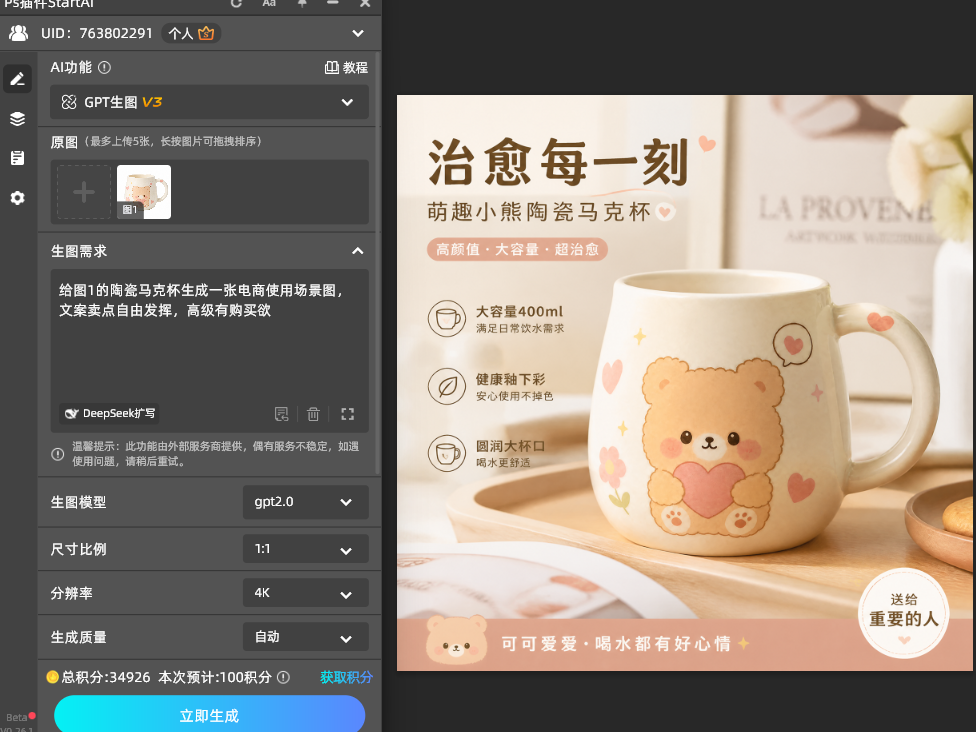Open the 分辨率 4K dropdown
The width and height of the screenshot is (976, 732).
pos(306,593)
